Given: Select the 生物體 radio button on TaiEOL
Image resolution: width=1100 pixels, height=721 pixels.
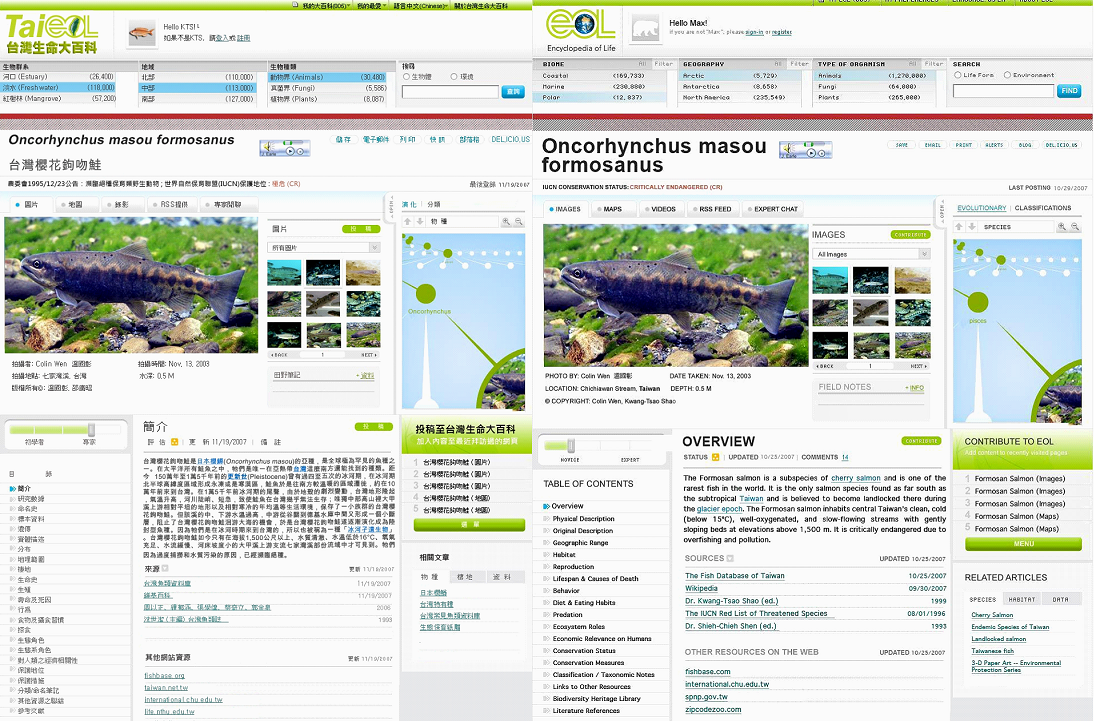Looking at the screenshot, I should tap(407, 76).
